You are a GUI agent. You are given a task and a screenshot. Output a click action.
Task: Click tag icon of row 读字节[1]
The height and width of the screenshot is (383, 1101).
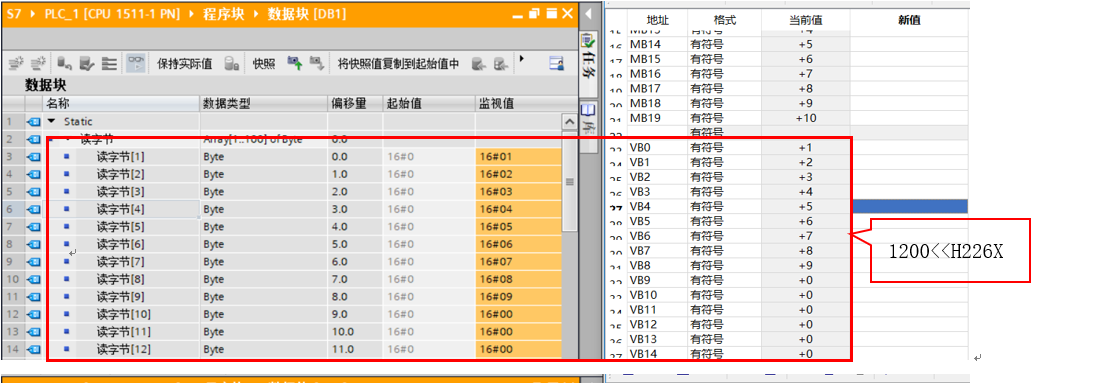[x=34, y=157]
